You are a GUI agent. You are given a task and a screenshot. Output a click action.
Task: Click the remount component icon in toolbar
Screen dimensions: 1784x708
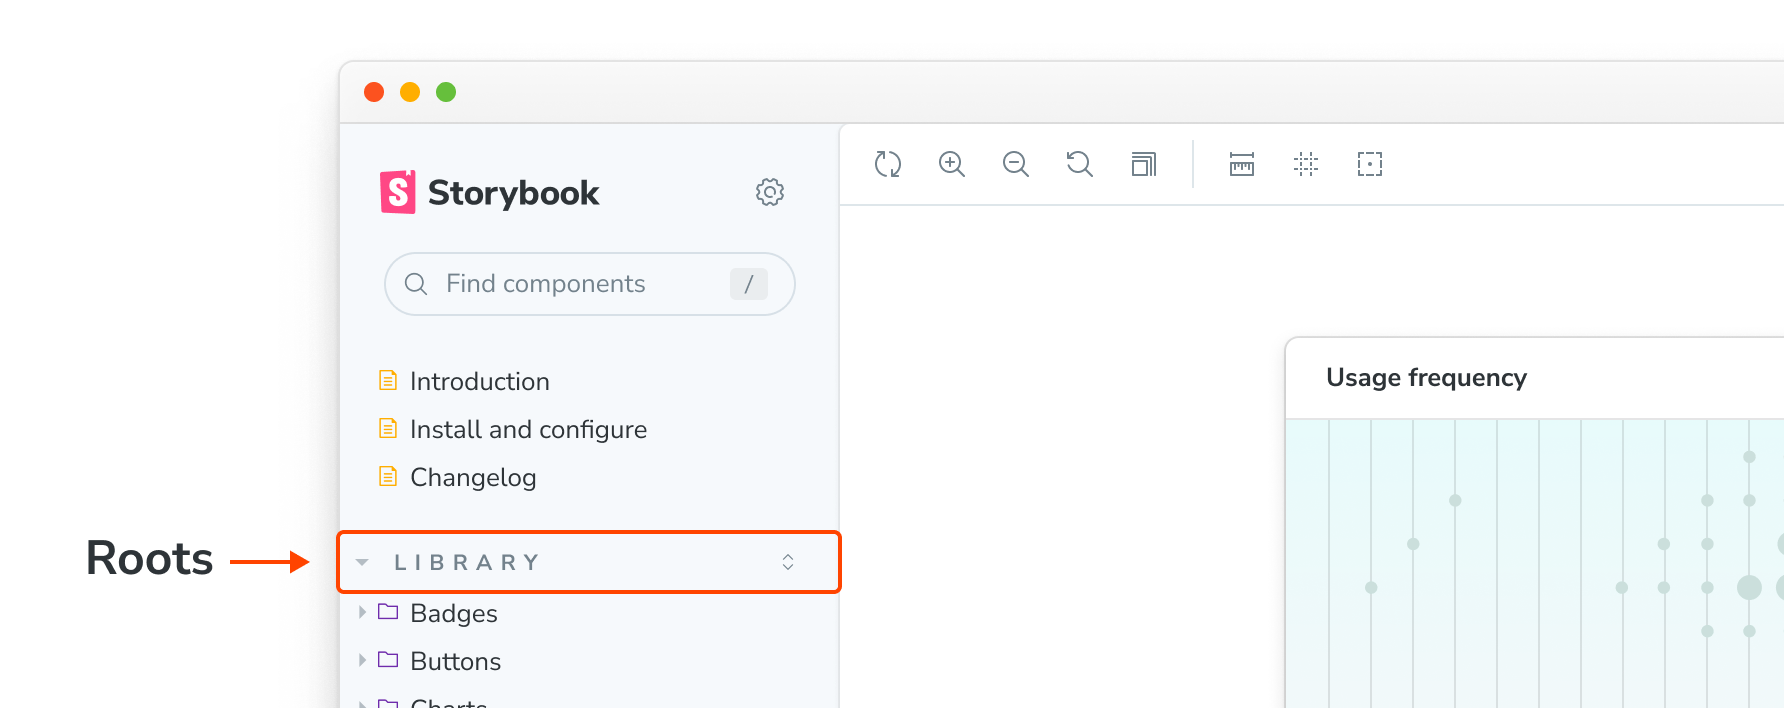click(888, 164)
